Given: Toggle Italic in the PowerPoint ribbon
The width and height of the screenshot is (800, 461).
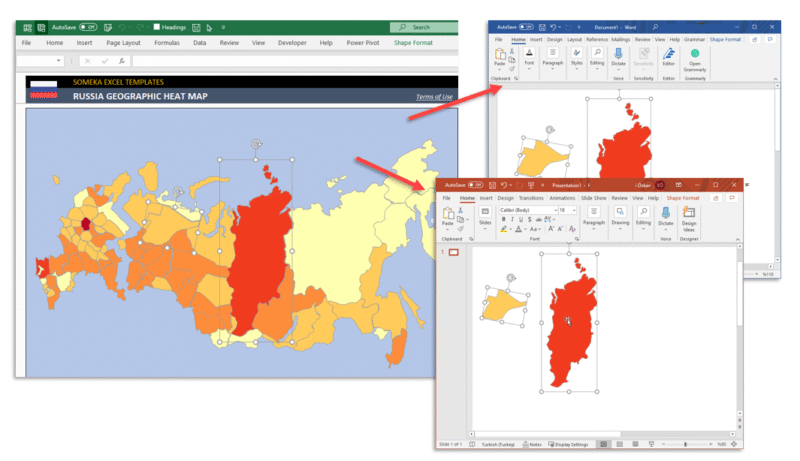Looking at the screenshot, I should pos(512,219).
